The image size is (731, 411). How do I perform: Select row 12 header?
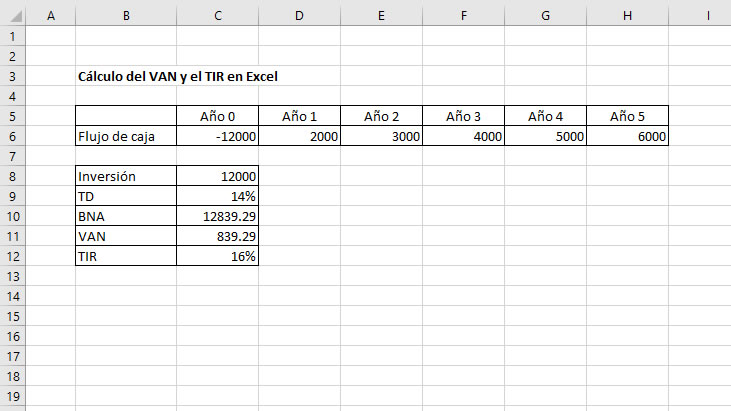(x=12, y=256)
